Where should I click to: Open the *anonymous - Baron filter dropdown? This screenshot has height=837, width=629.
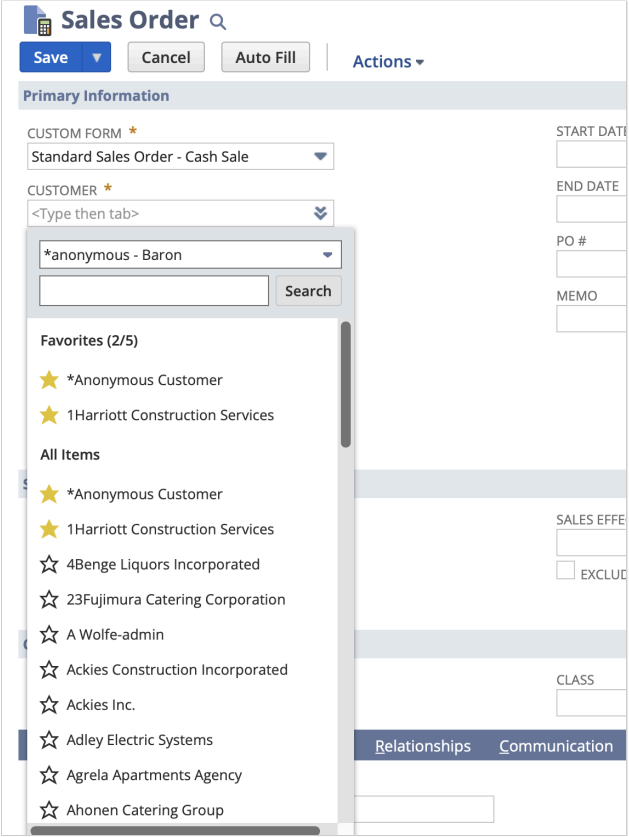tap(327, 255)
